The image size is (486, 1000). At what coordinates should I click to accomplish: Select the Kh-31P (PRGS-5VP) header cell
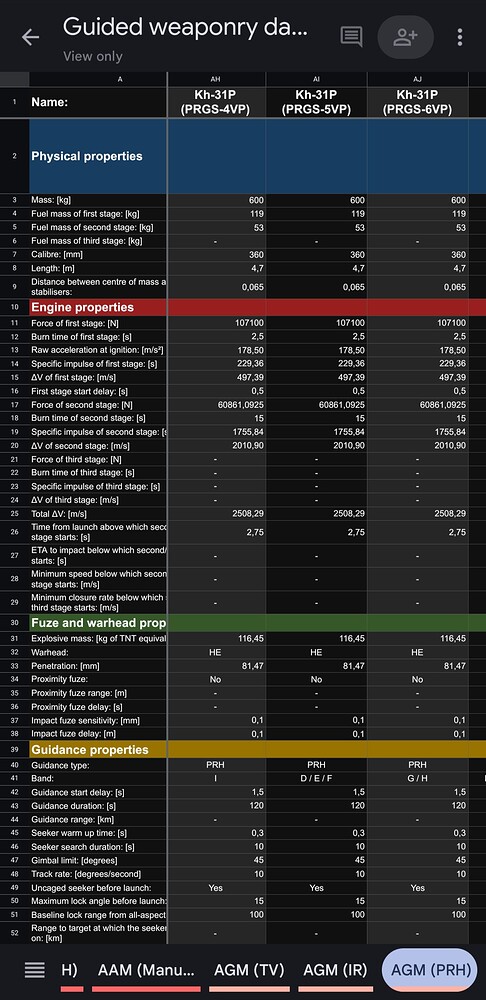pos(316,102)
